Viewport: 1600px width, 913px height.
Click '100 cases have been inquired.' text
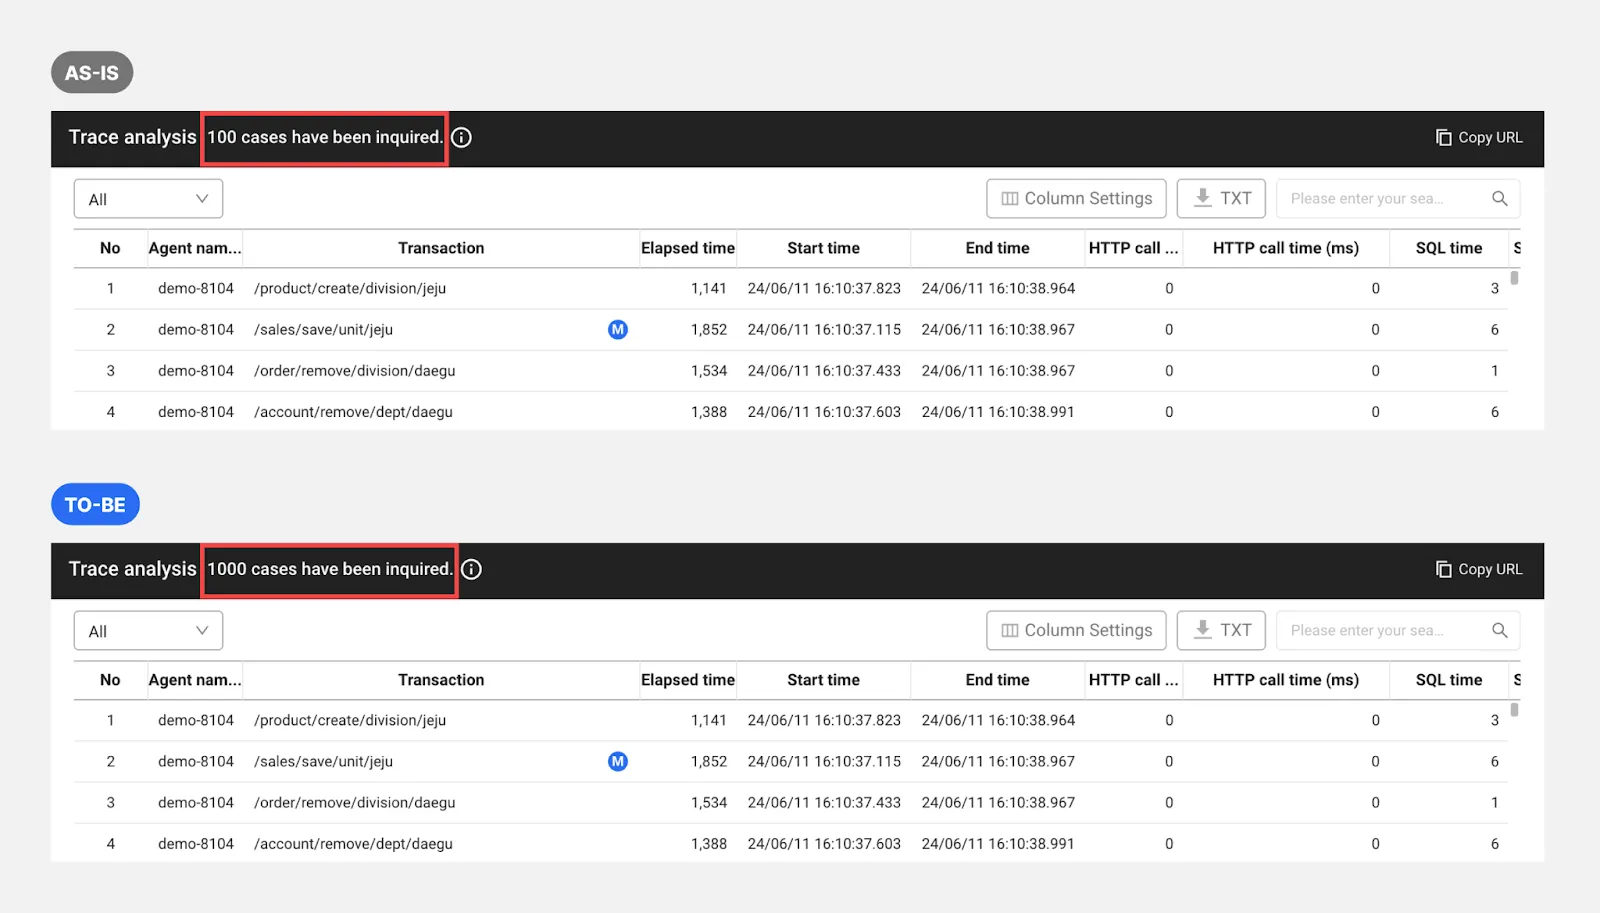click(x=325, y=138)
